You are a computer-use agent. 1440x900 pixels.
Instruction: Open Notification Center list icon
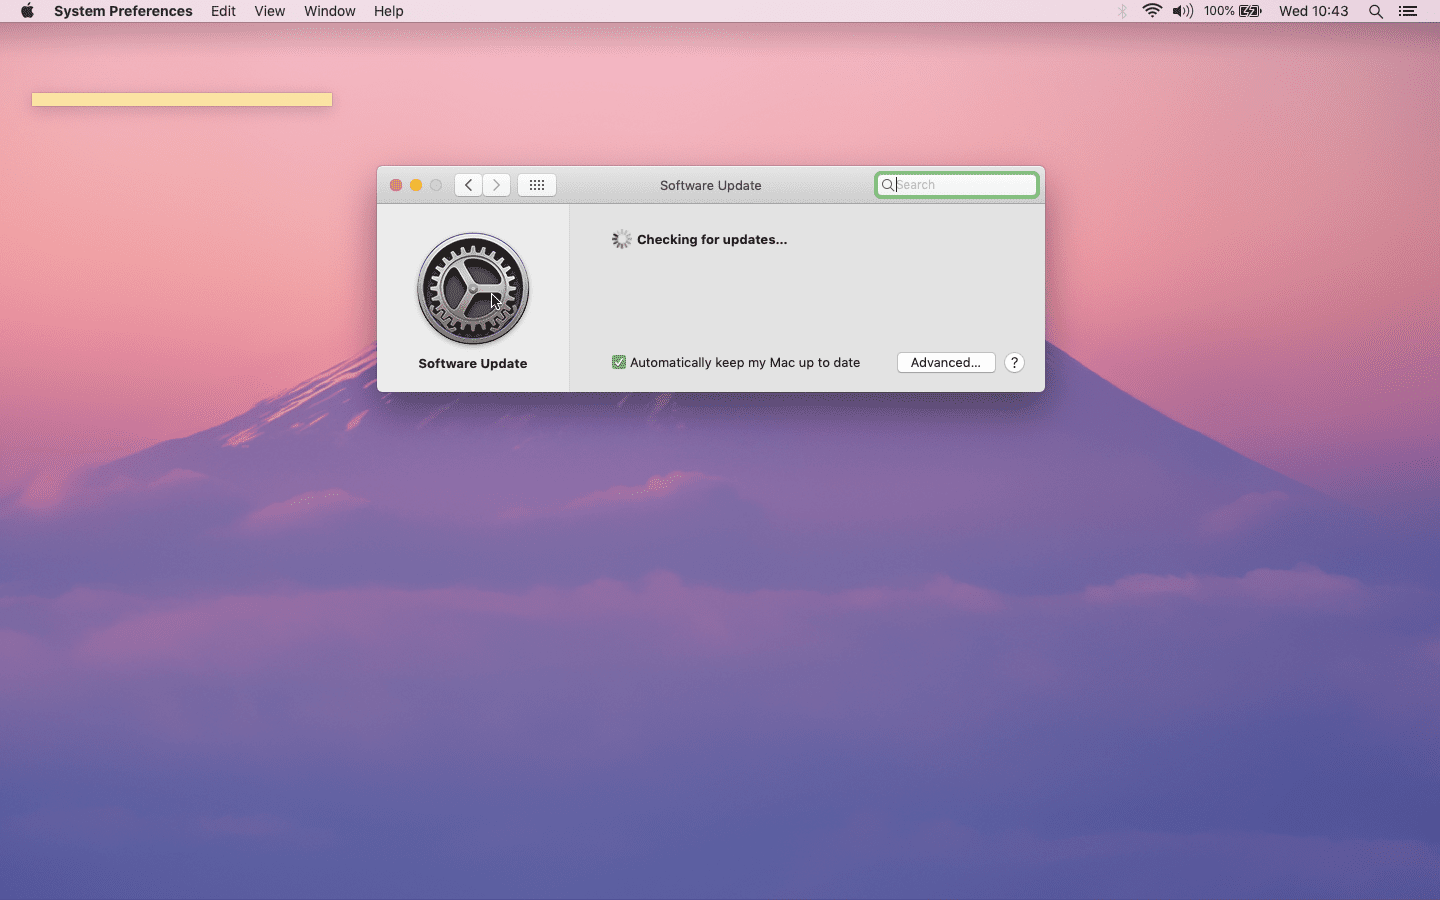pyautogui.click(x=1408, y=11)
